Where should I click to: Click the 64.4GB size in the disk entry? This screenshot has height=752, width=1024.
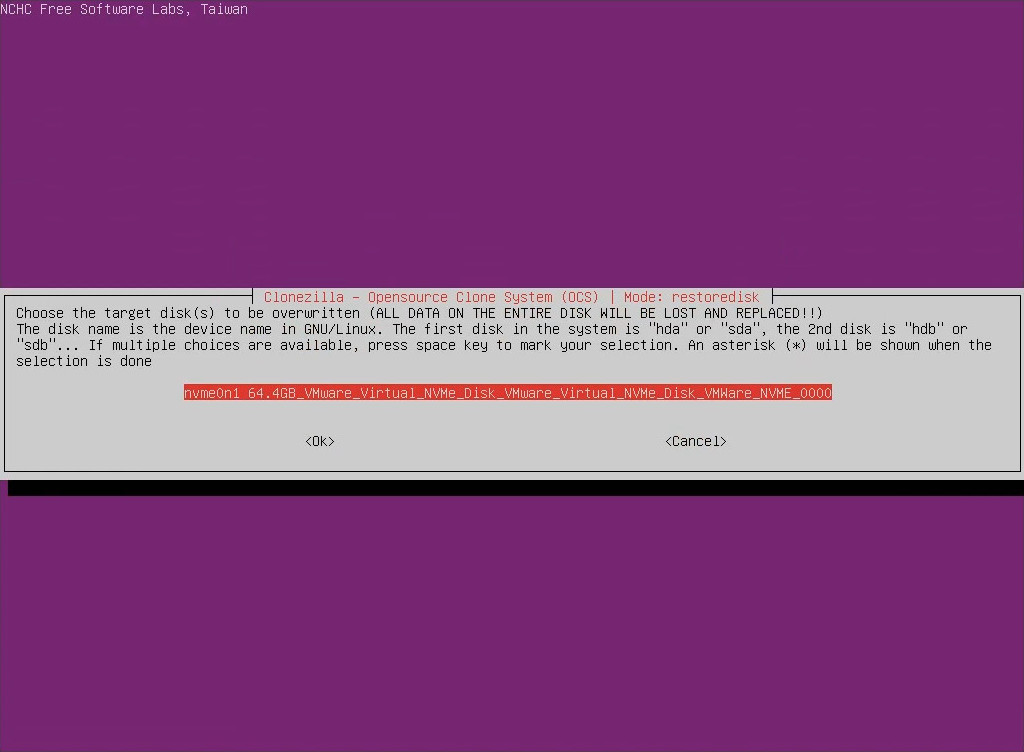271,393
